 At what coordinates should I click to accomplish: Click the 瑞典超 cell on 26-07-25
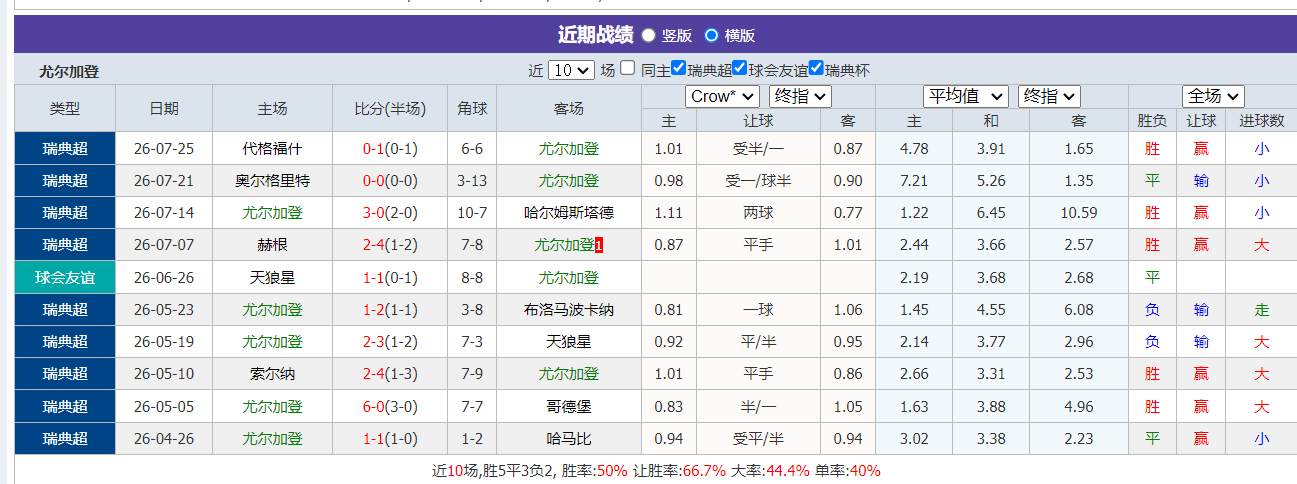(x=65, y=148)
